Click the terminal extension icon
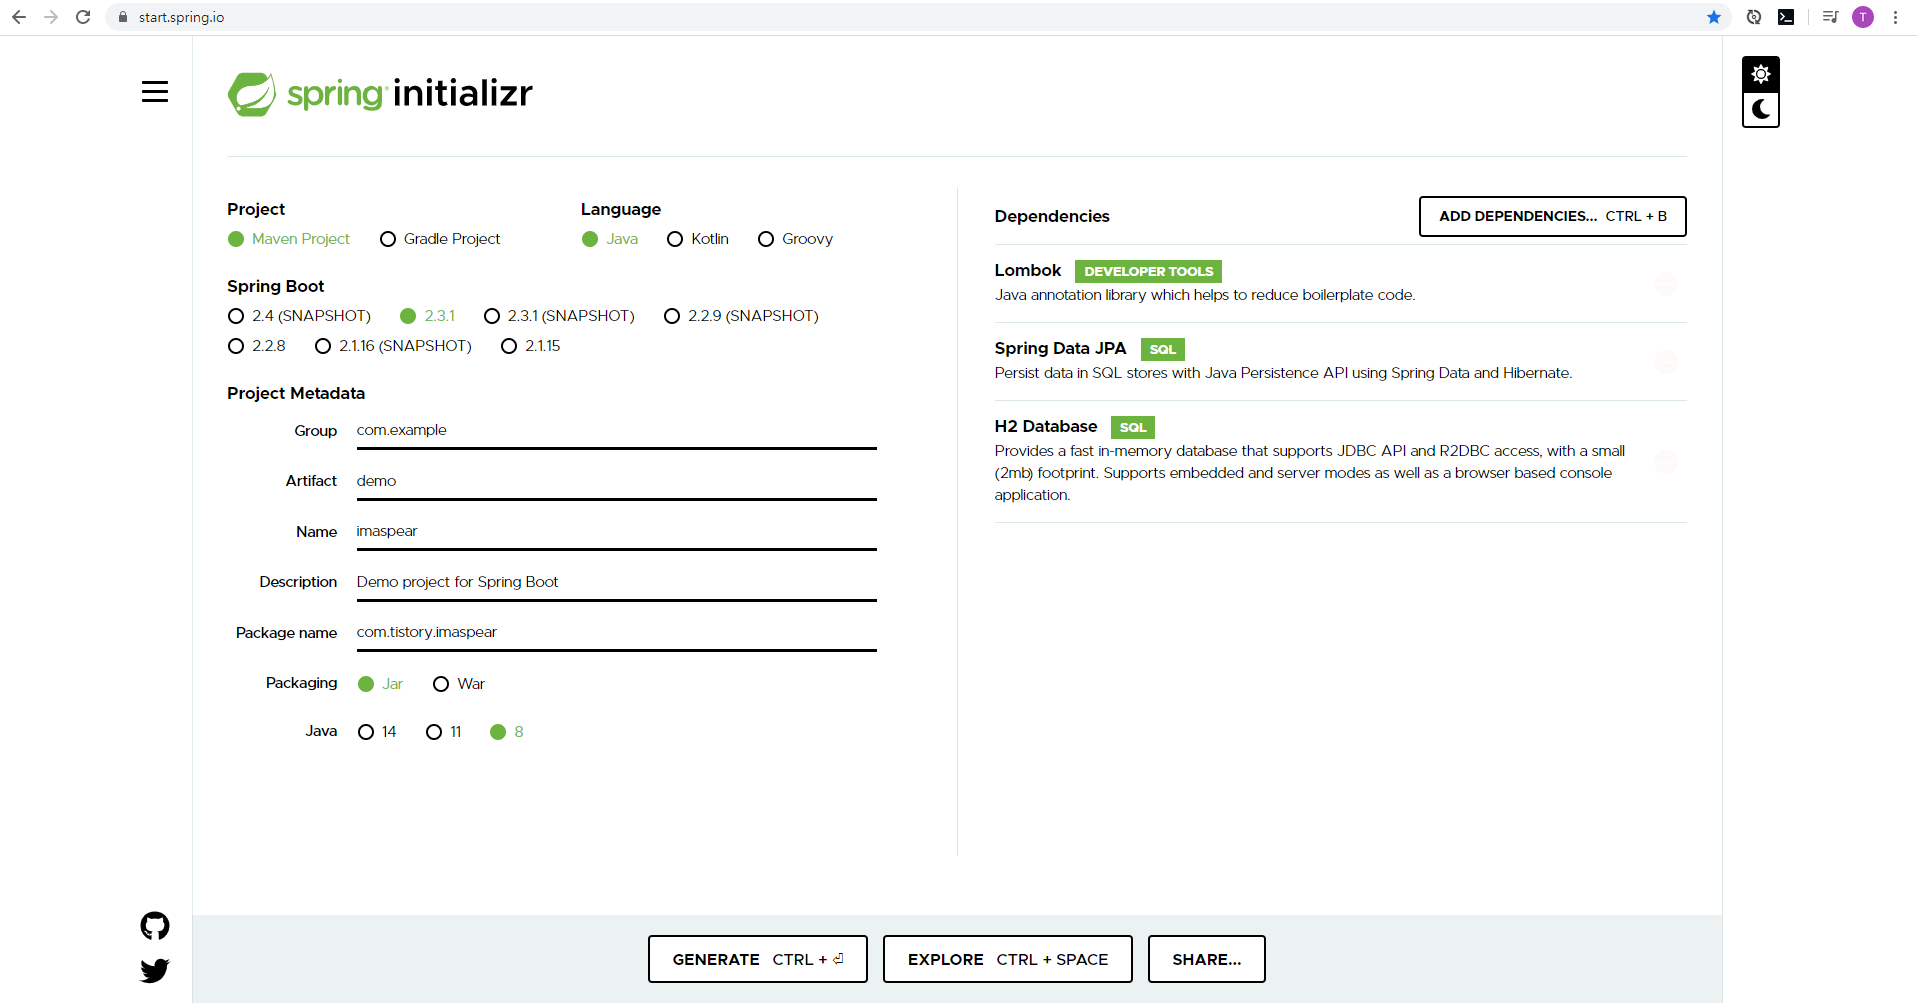The width and height of the screenshot is (1917, 1003). [x=1786, y=17]
